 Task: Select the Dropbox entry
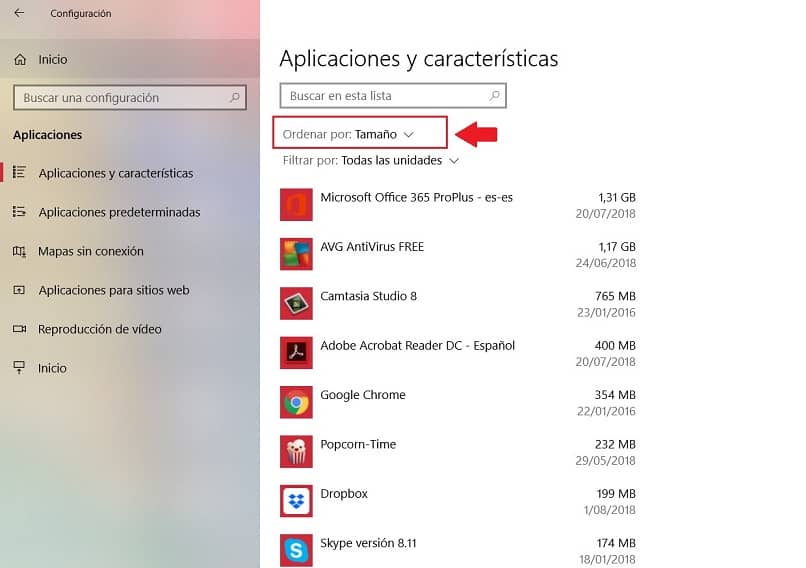click(x=458, y=501)
